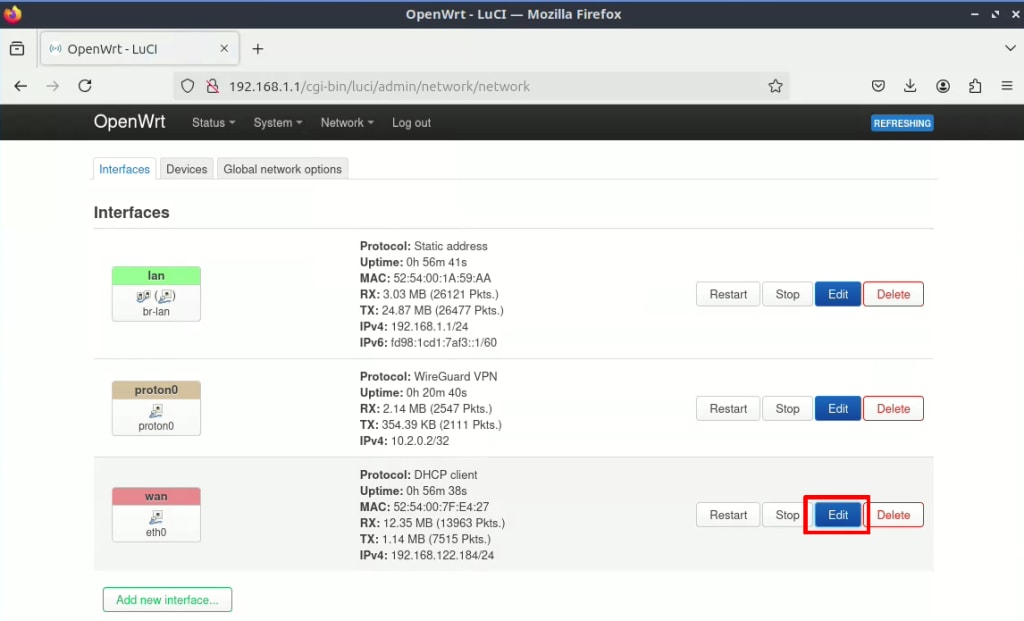1024x621 pixels.
Task: Close the OpenWrt - LuCI tab
Action: coord(224,48)
